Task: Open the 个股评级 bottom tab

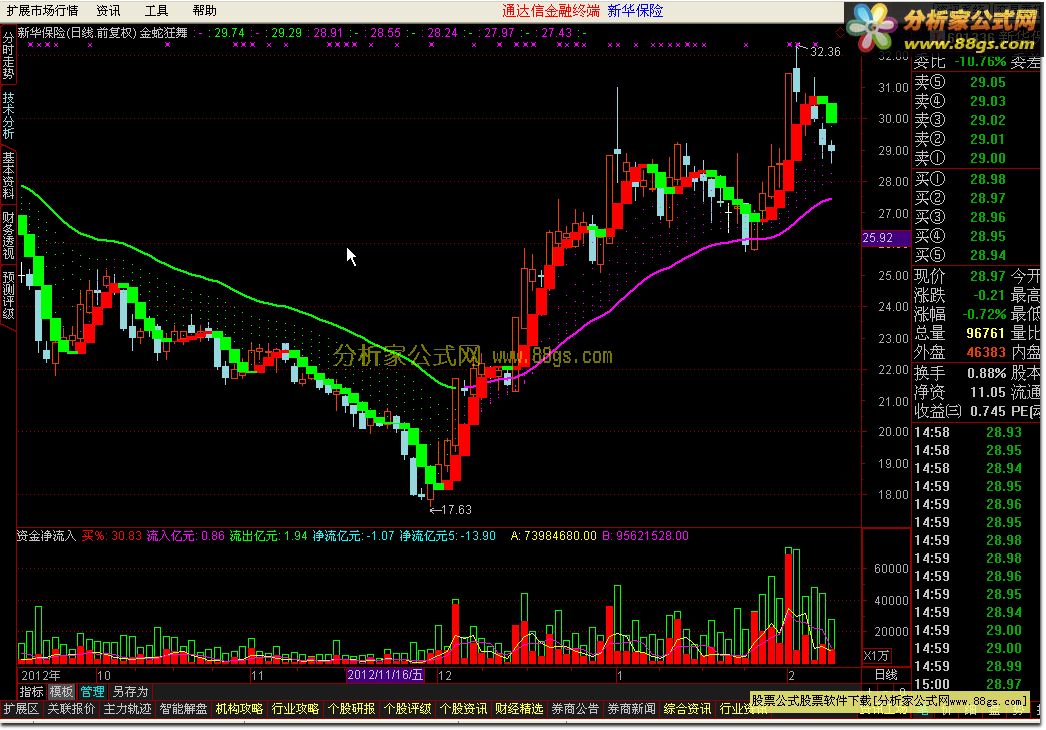Action: pyautogui.click(x=408, y=709)
